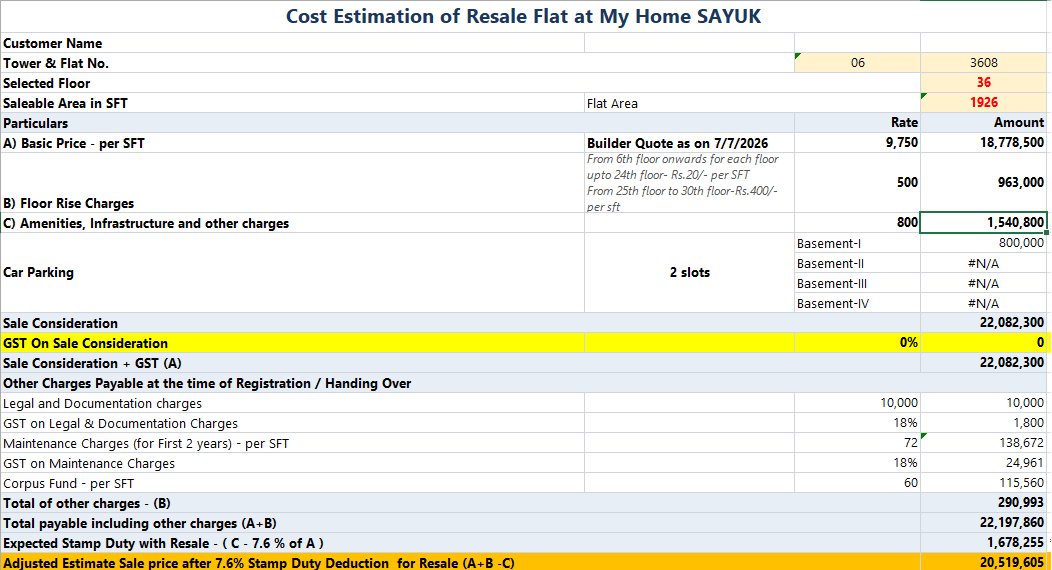
Task: Click 'C) Amenities, Infrastructure and other charges' label
Action: pos(146,223)
